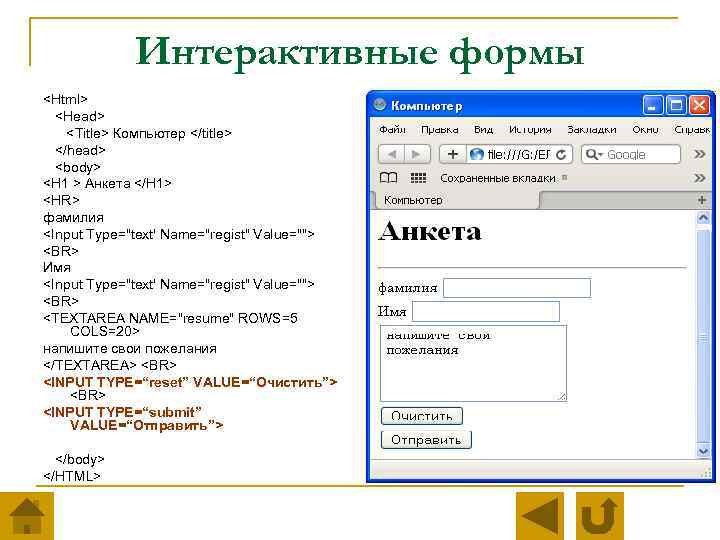This screenshot has height=540, width=720.
Task: Open the История menu
Action: (530, 130)
